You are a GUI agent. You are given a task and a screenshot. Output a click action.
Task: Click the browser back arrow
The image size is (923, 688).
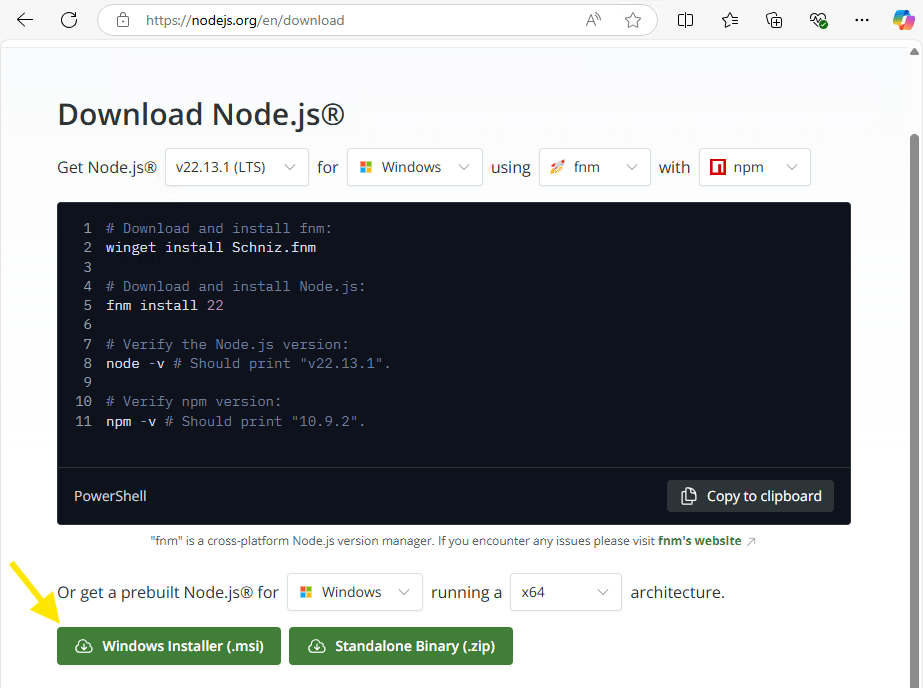point(25,20)
